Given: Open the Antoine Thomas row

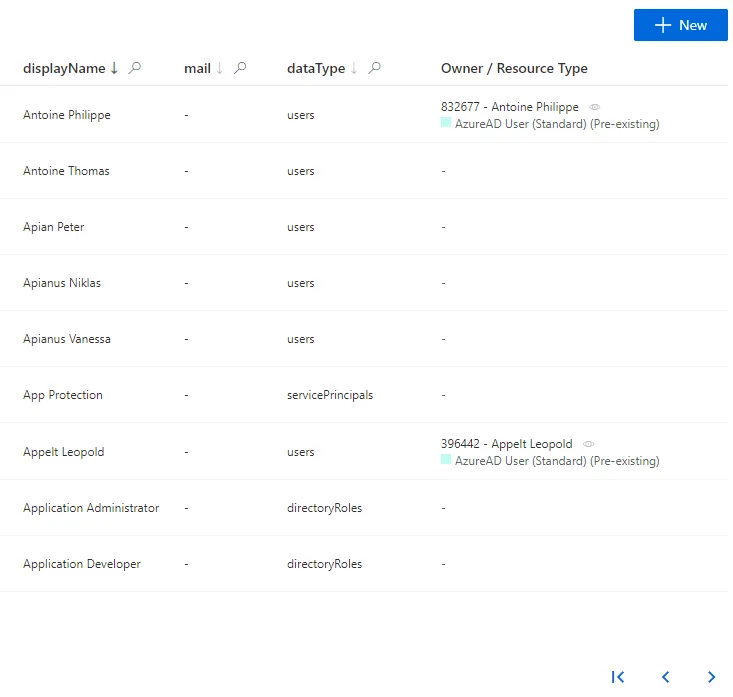Looking at the screenshot, I should (x=364, y=171).
